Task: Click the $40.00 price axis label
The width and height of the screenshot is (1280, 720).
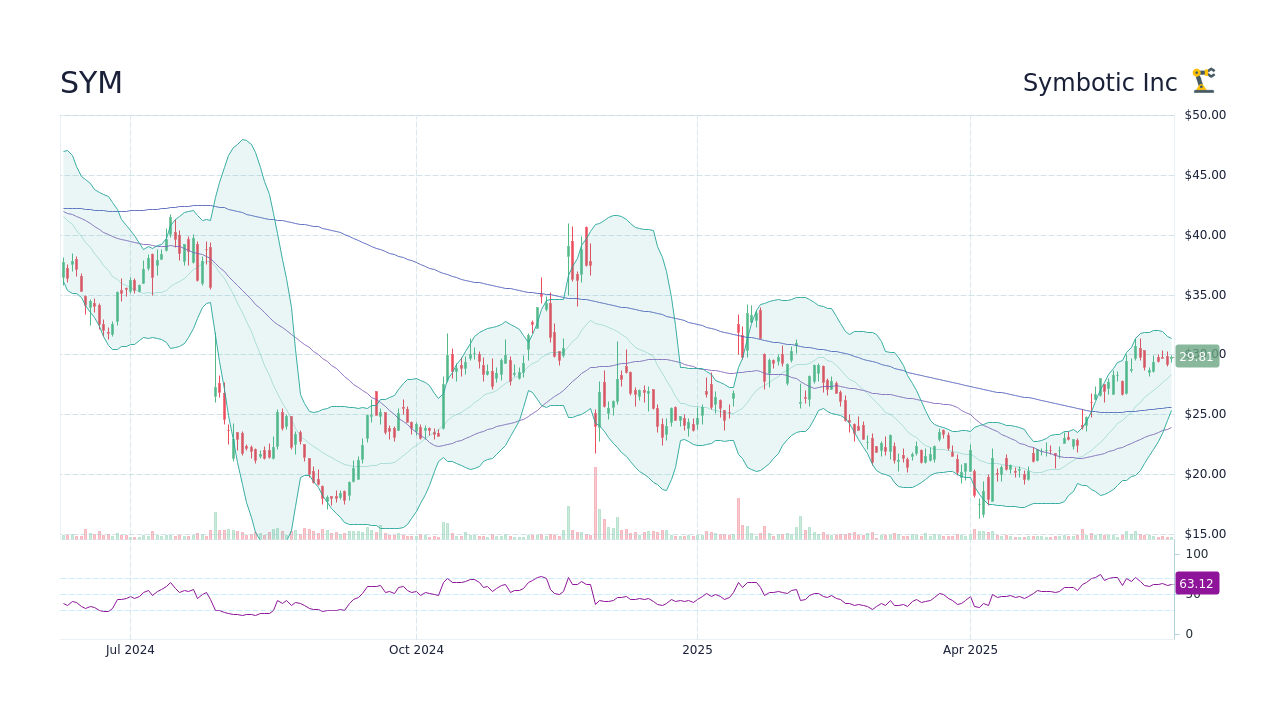Action: coord(1205,235)
